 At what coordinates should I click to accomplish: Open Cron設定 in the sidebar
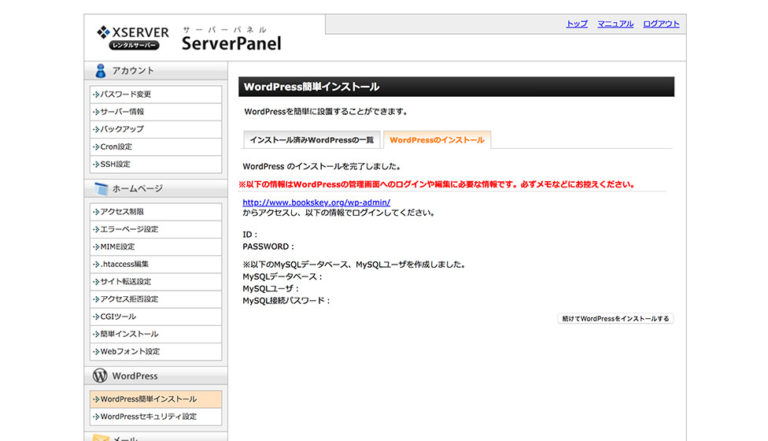[156, 147]
